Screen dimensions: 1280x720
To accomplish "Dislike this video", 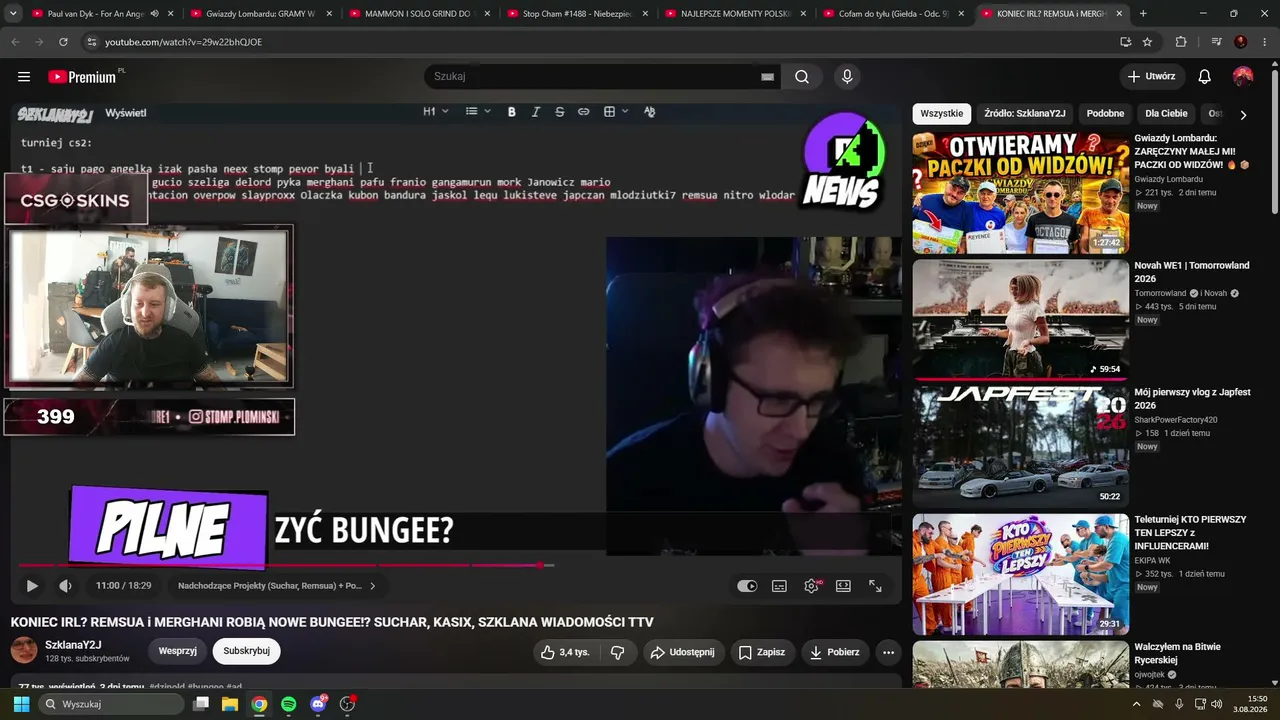I will click(x=617, y=652).
